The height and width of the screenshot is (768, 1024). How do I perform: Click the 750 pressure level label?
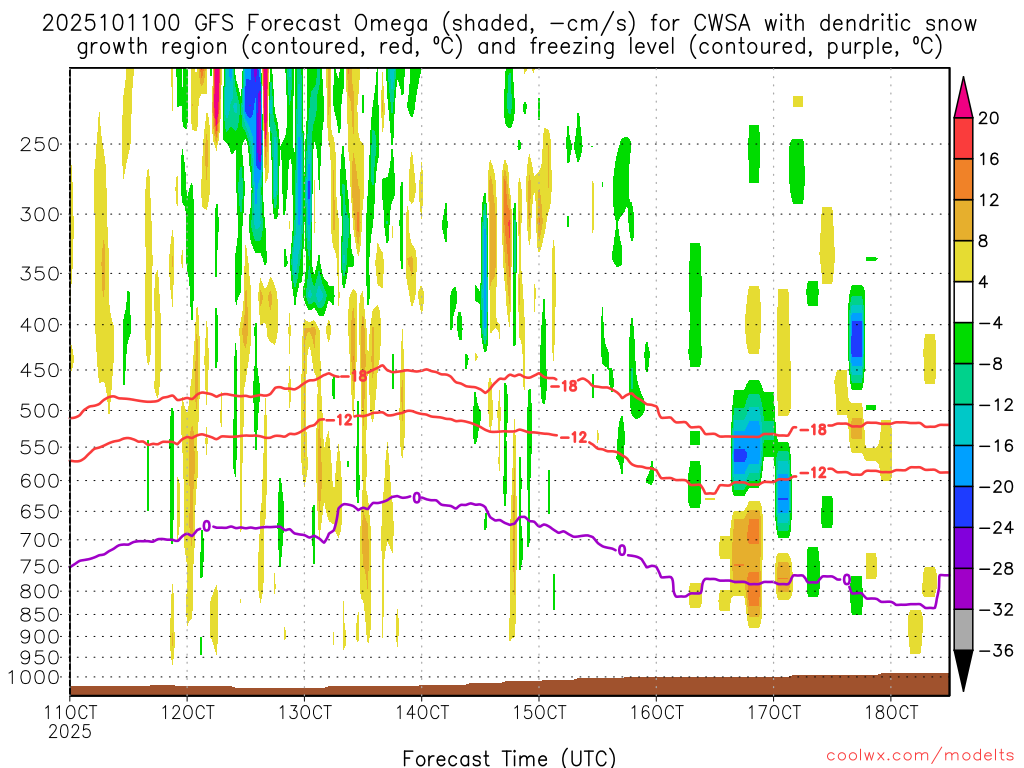(40, 567)
